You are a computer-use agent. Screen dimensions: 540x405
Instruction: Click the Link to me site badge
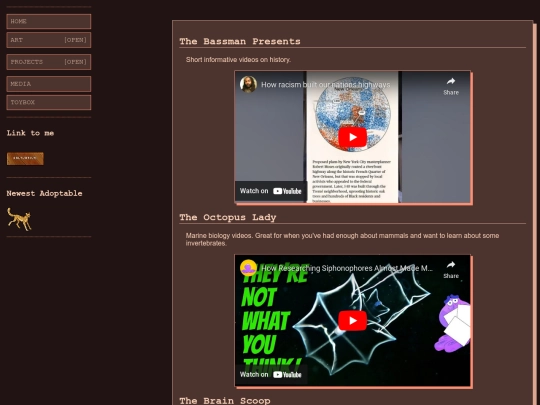click(x=25, y=158)
